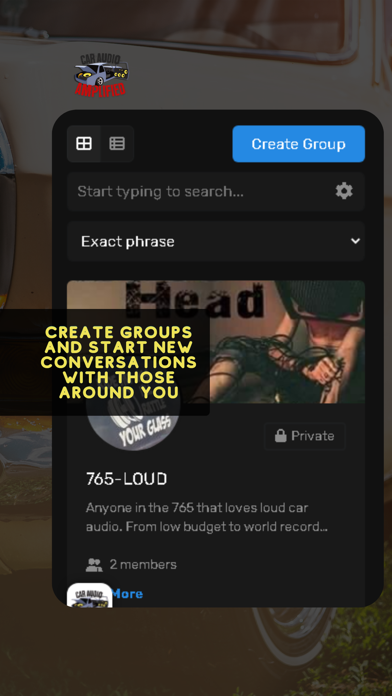
Task: Click the More link
Action: [x=128, y=593]
